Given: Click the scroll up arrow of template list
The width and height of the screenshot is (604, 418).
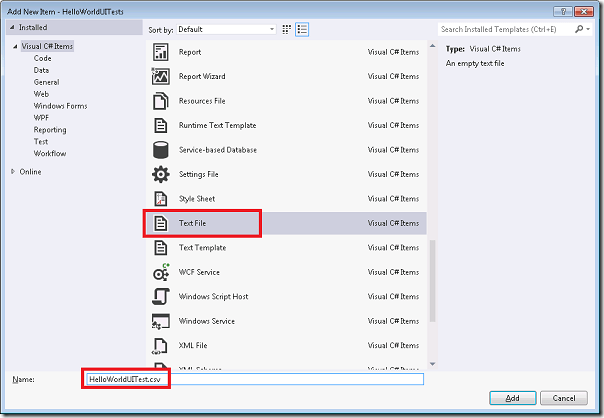Looking at the screenshot, I should [433, 46].
